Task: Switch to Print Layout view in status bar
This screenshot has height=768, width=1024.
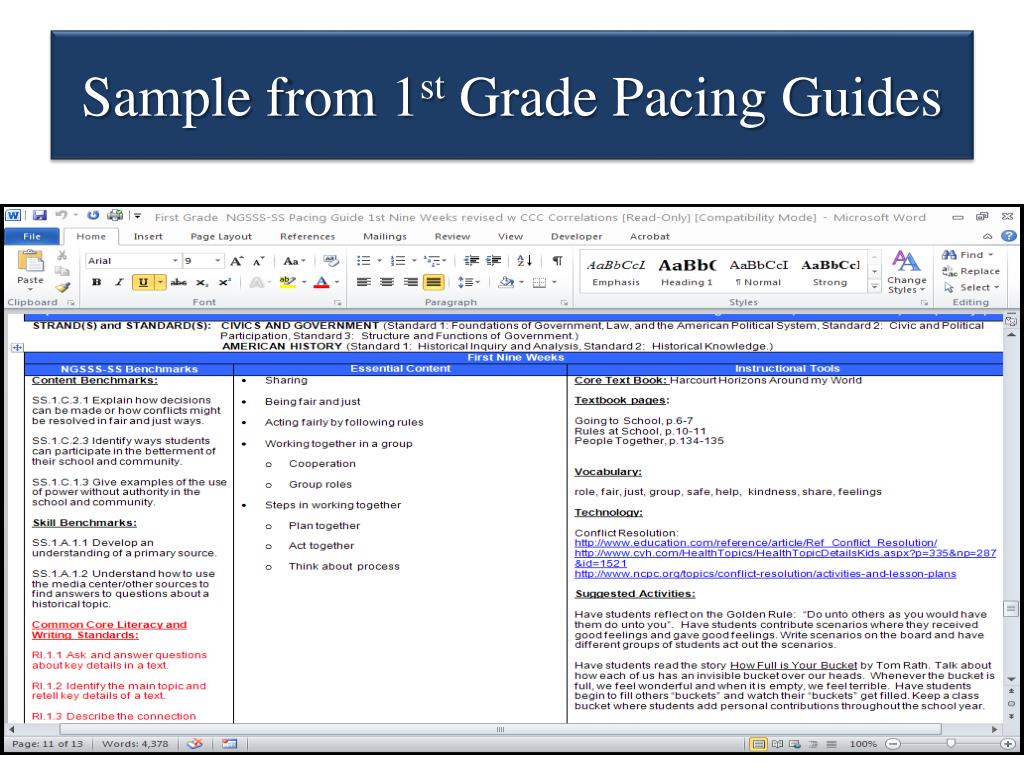Action: [759, 744]
